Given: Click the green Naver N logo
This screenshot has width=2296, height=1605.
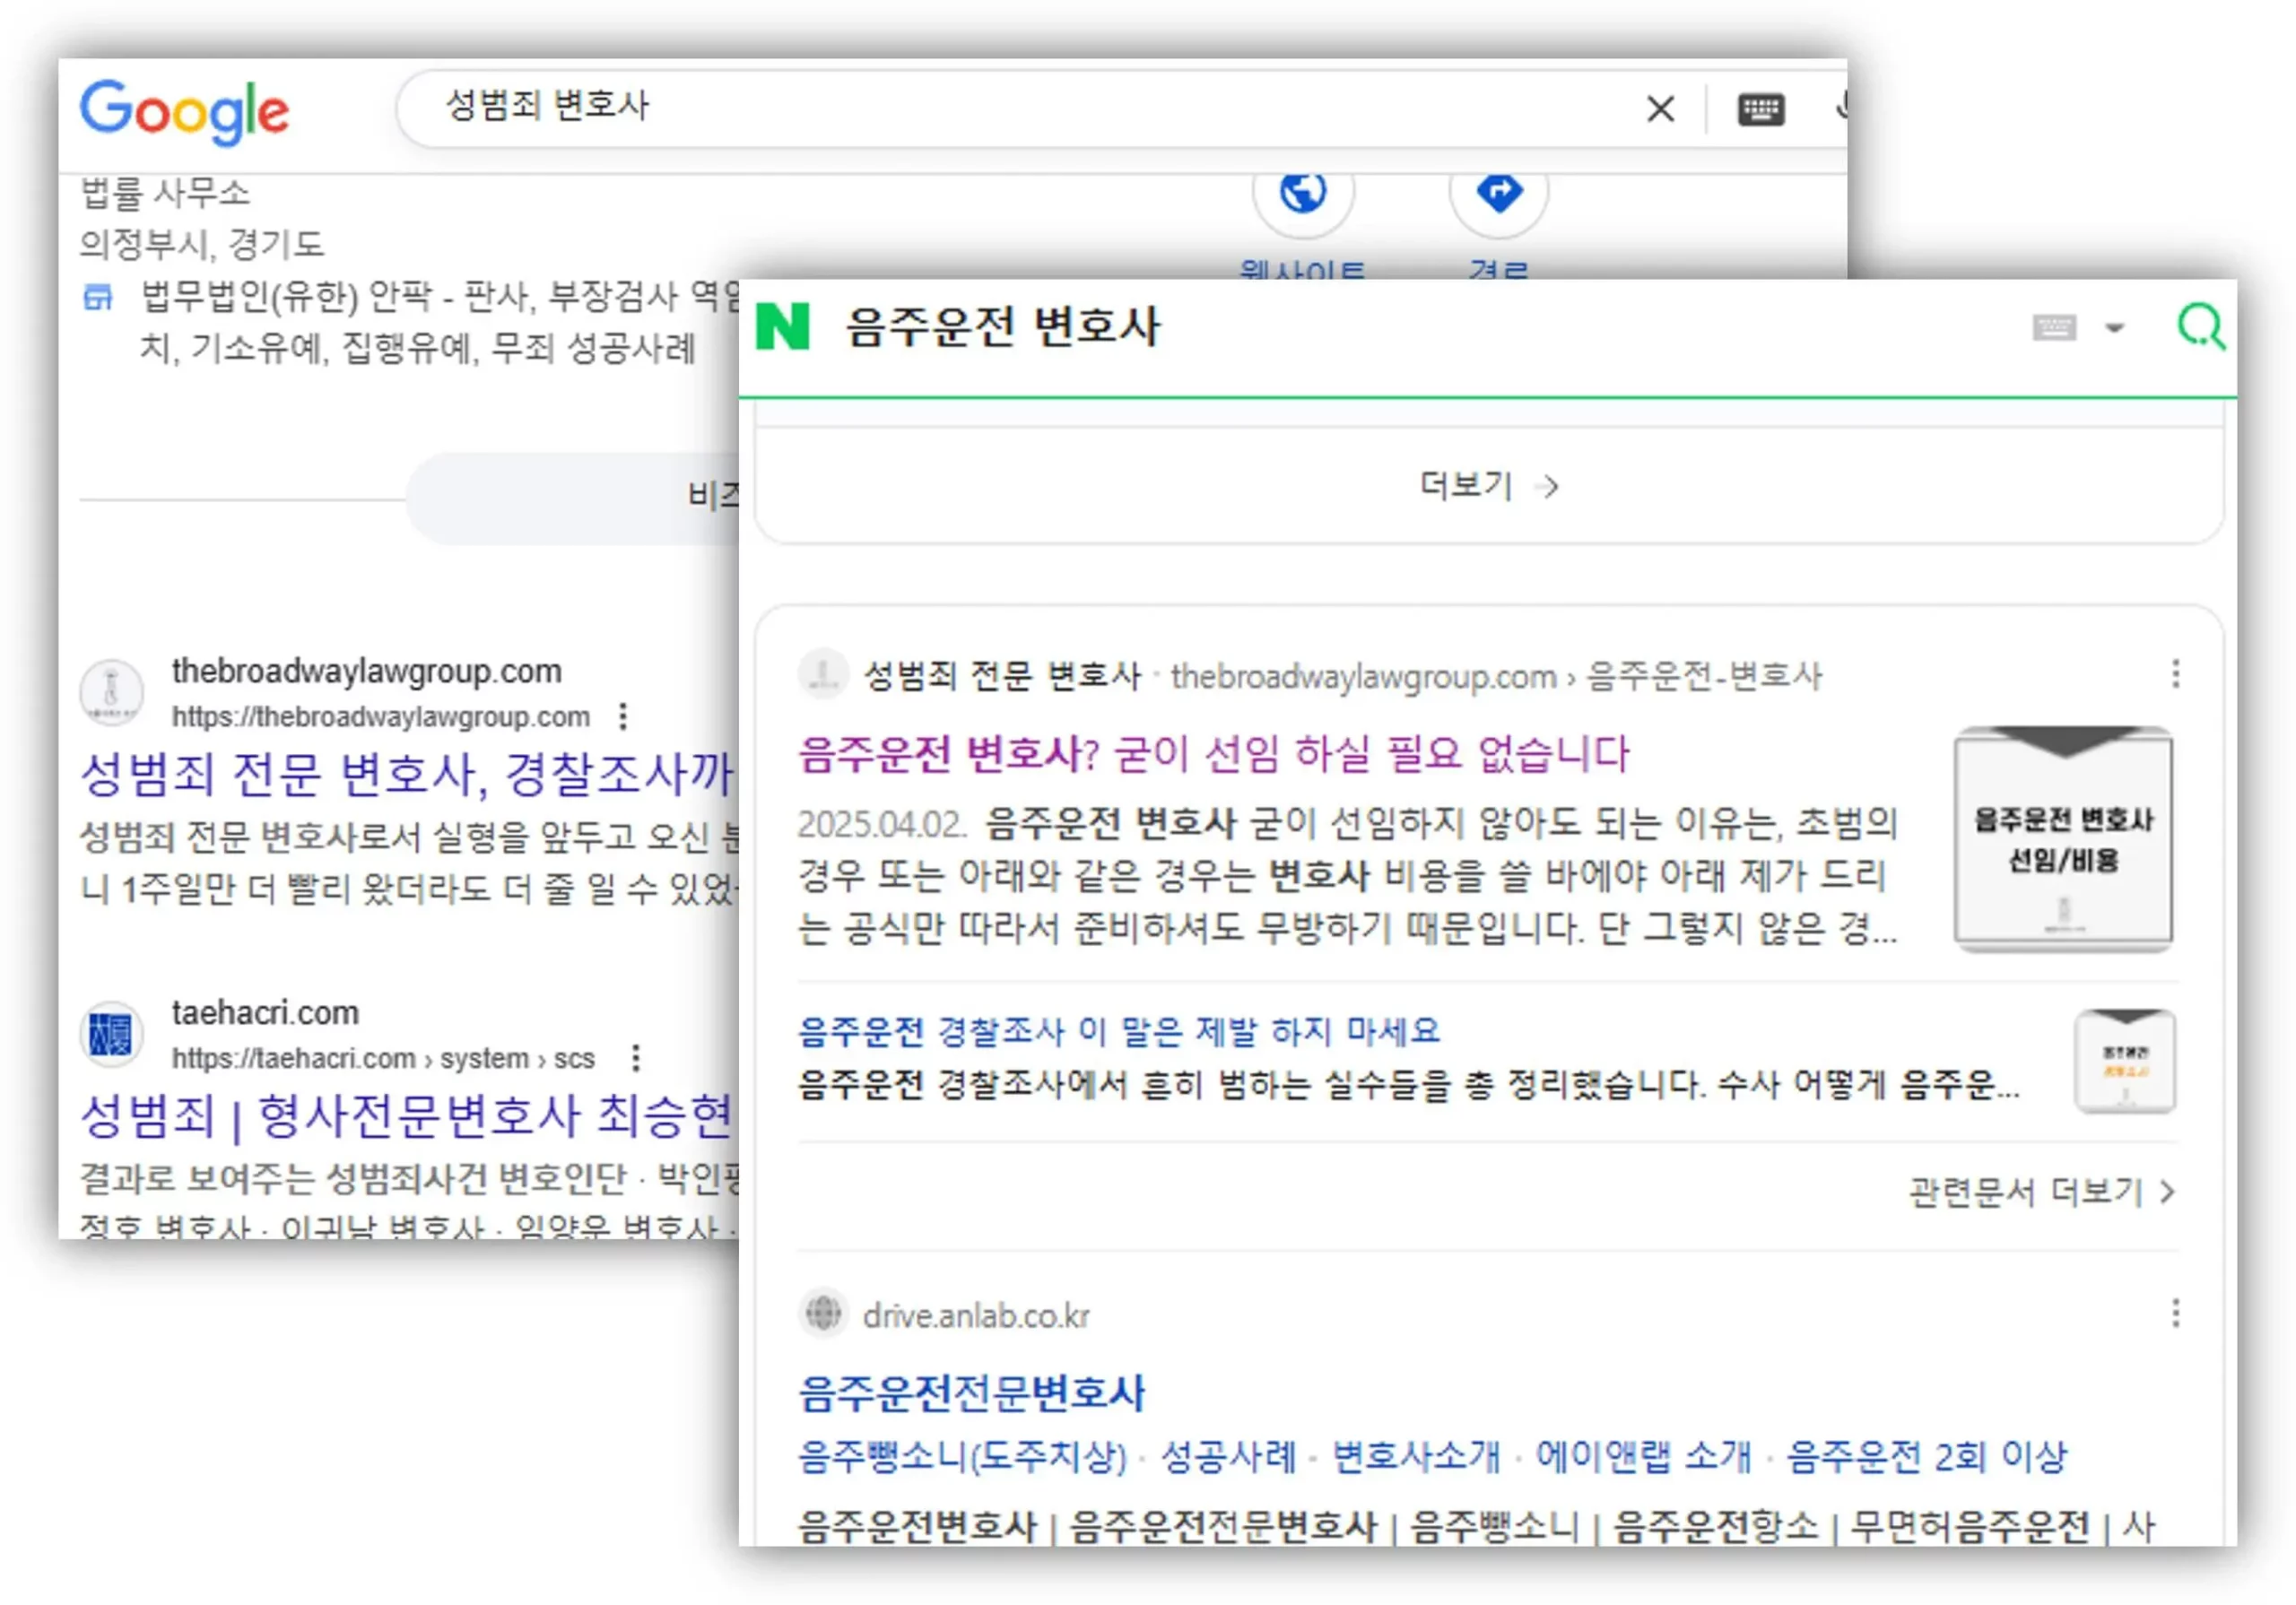Looking at the screenshot, I should (783, 326).
